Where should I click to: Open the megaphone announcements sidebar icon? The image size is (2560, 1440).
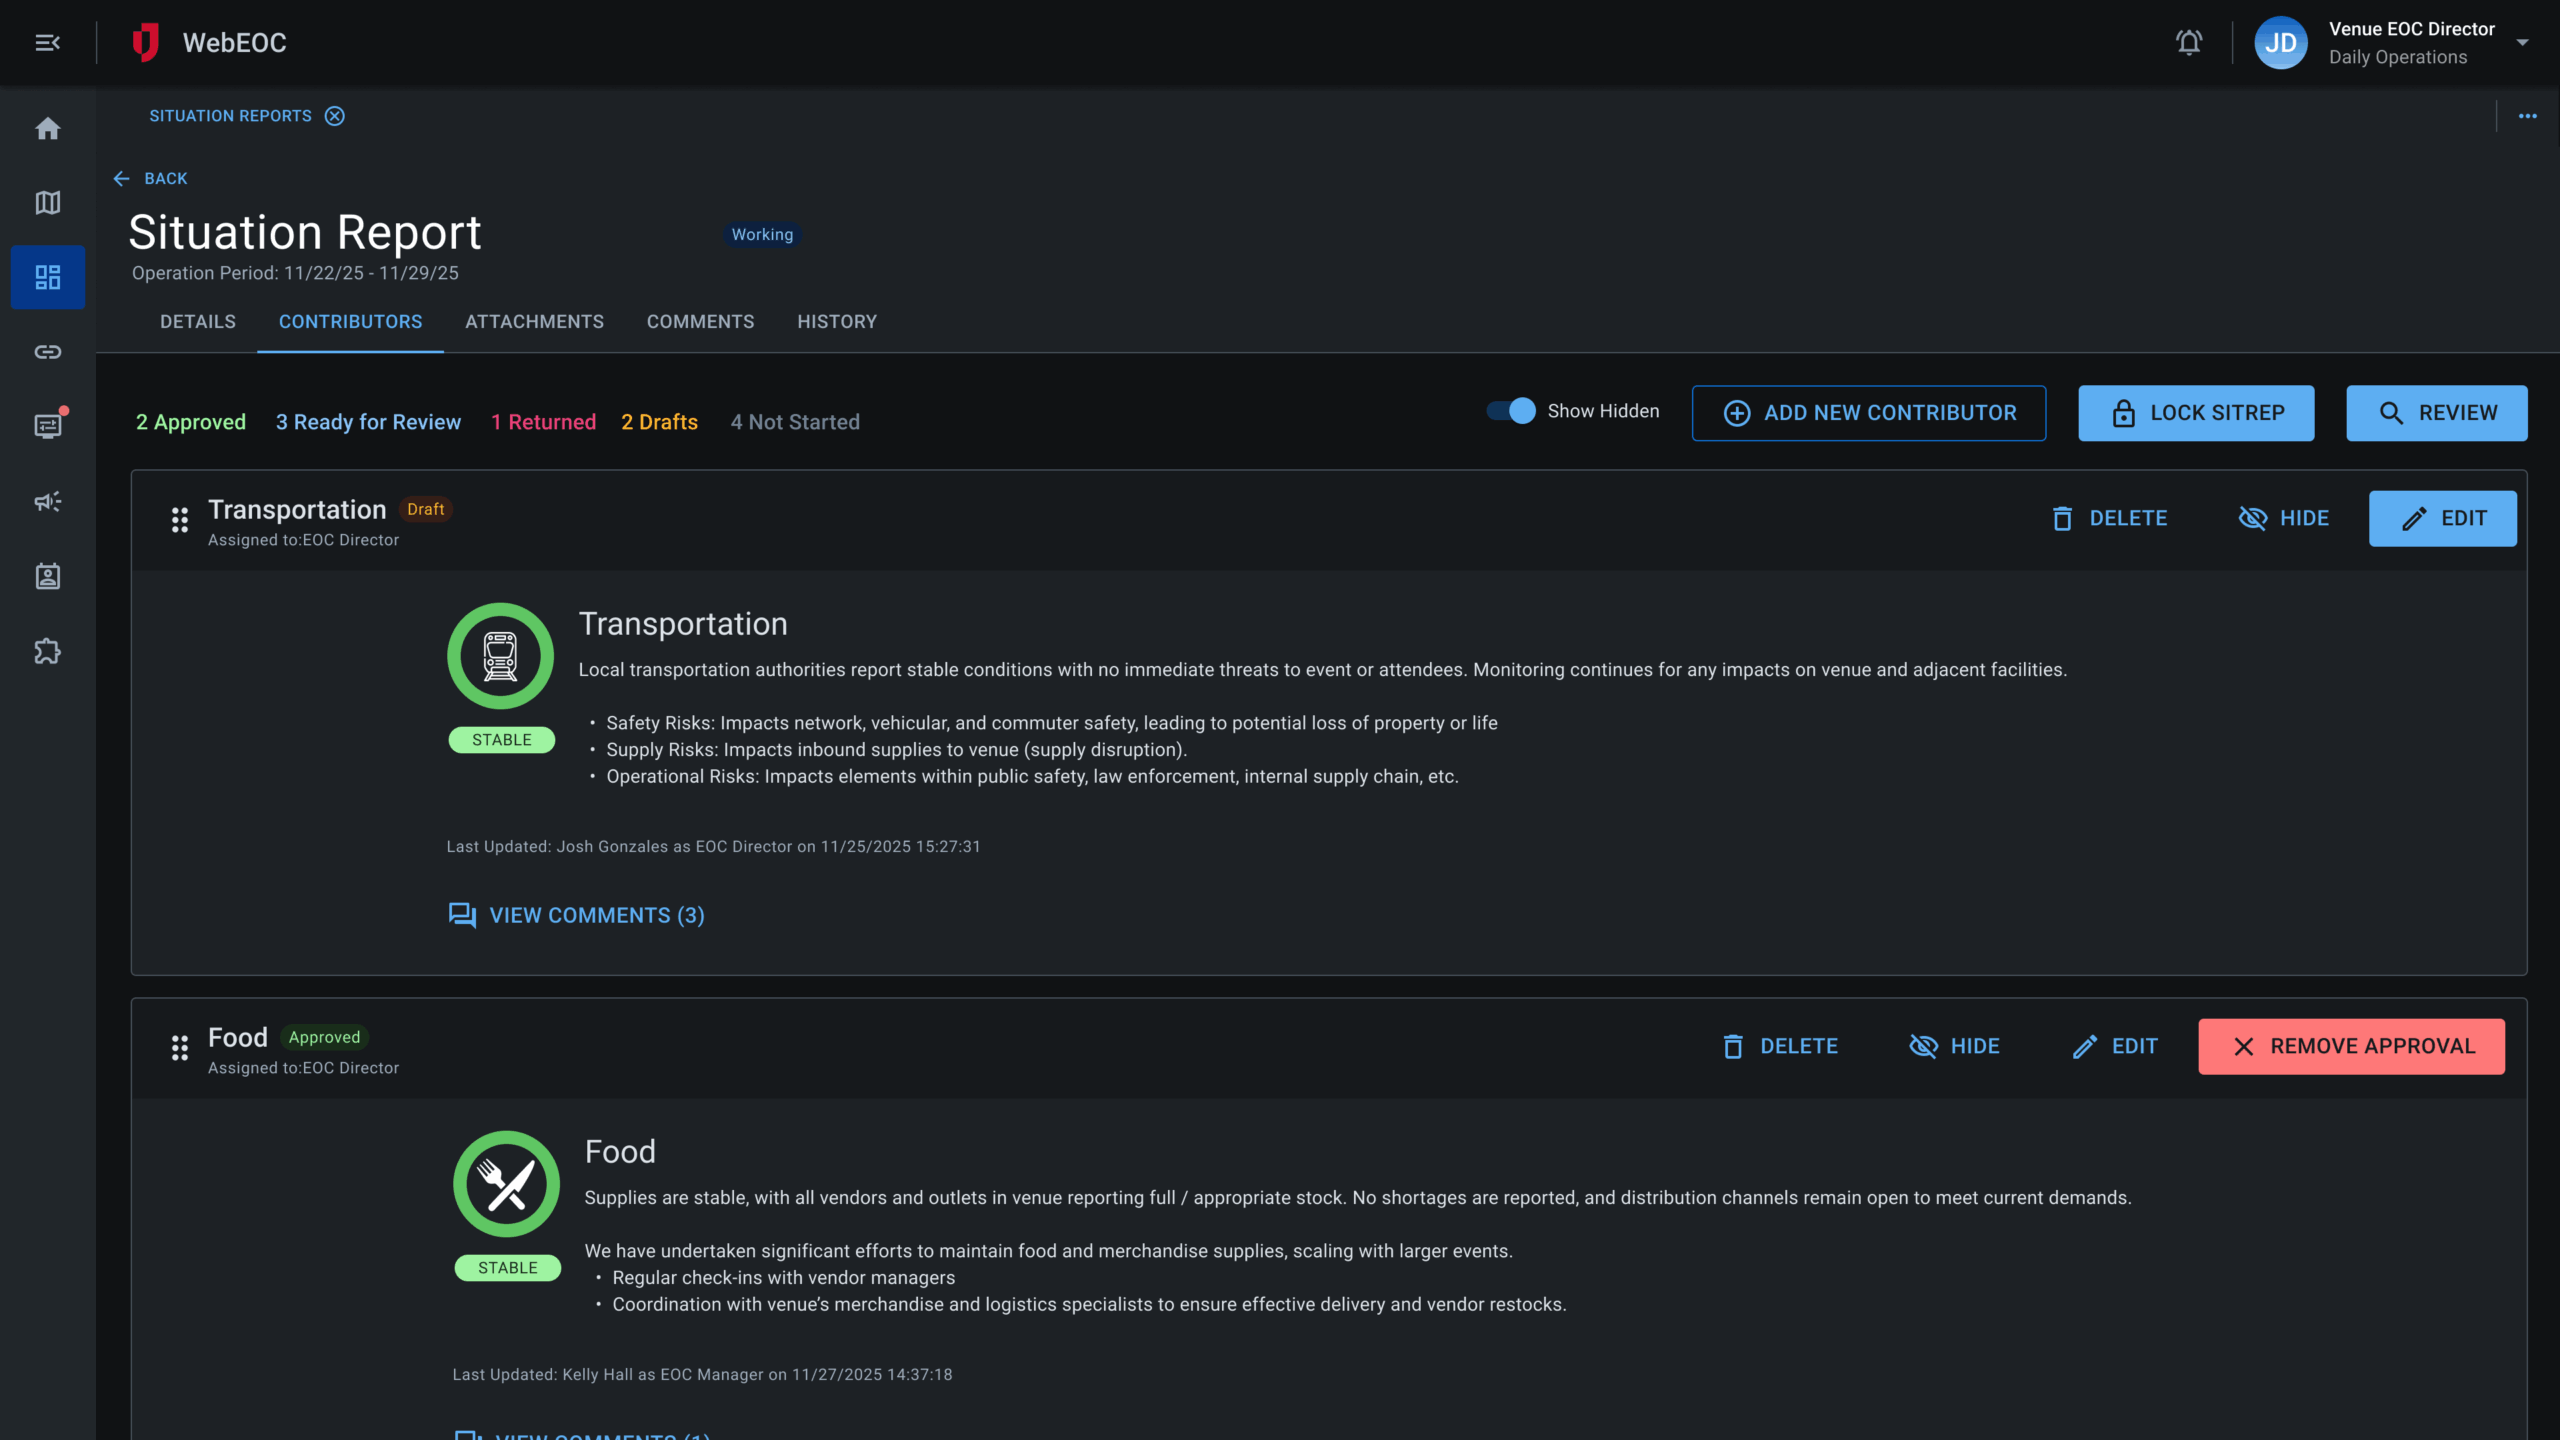tap(47, 502)
